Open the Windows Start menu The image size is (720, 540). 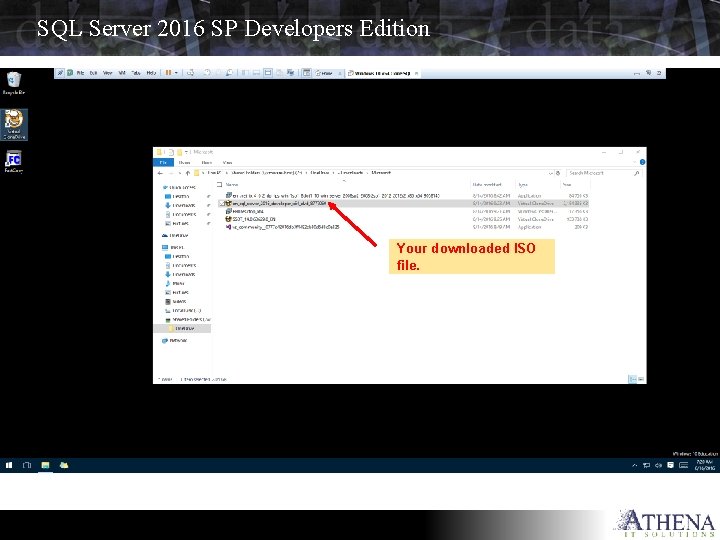(9, 465)
